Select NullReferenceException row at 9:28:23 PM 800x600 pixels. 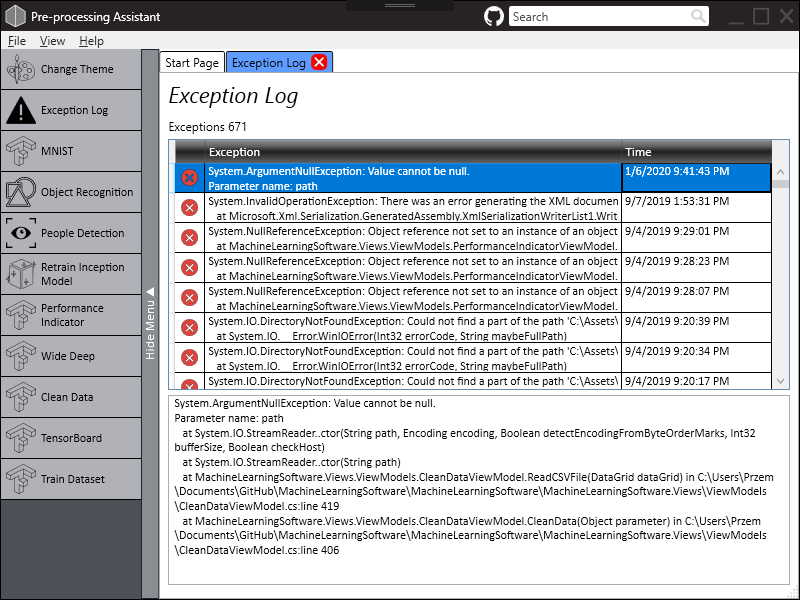473,268
